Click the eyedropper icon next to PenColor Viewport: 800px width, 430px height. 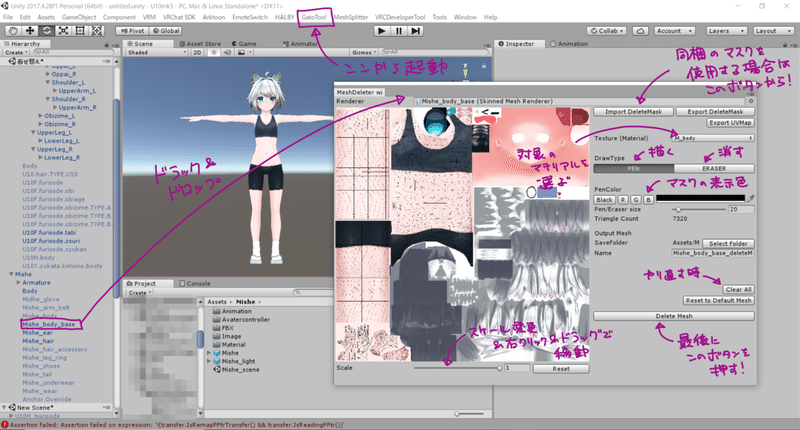click(x=751, y=198)
